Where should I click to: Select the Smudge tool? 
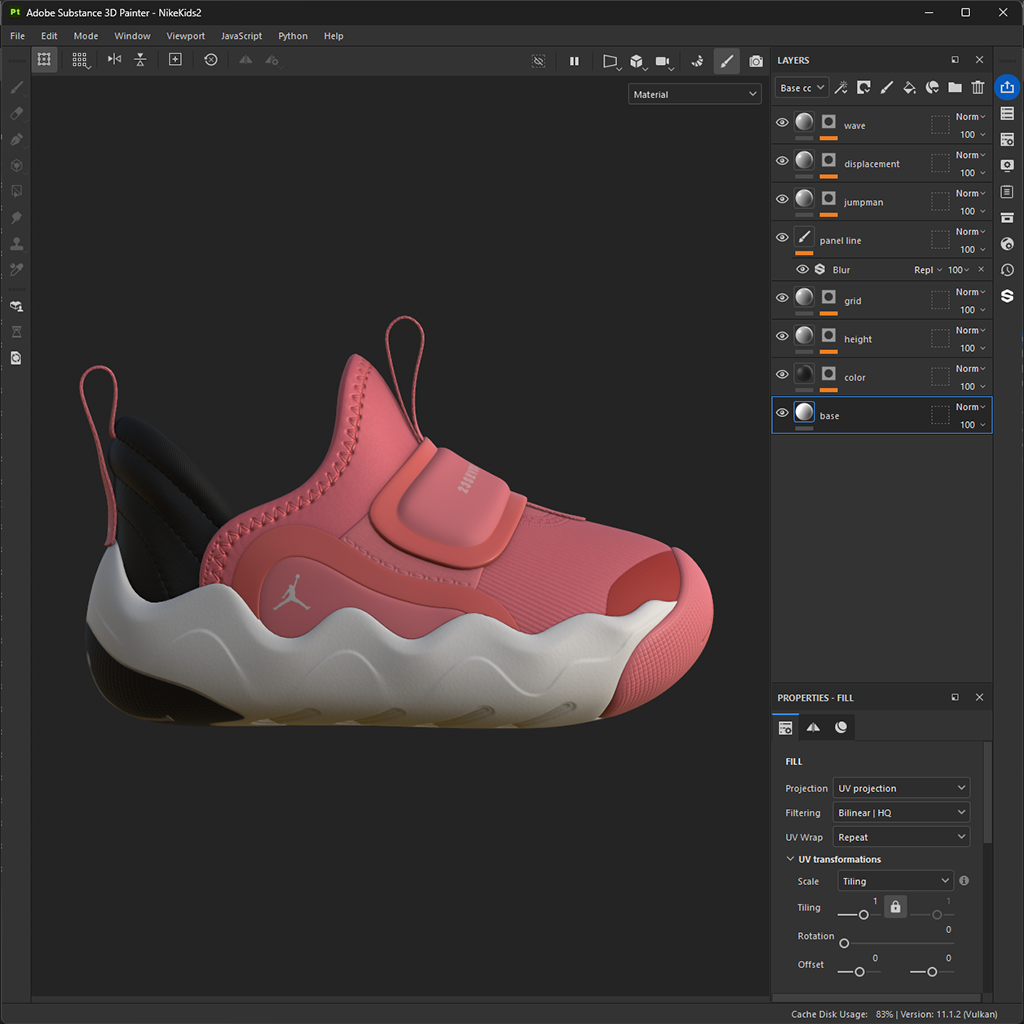[x=16, y=217]
